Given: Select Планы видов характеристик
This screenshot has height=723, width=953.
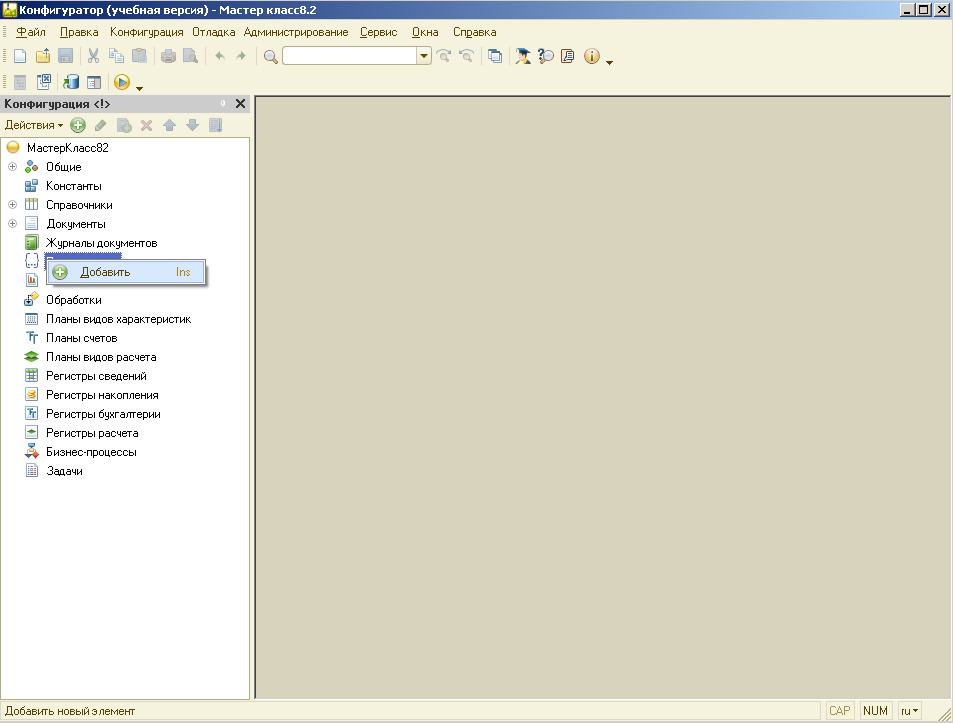Looking at the screenshot, I should pyautogui.click(x=119, y=319).
